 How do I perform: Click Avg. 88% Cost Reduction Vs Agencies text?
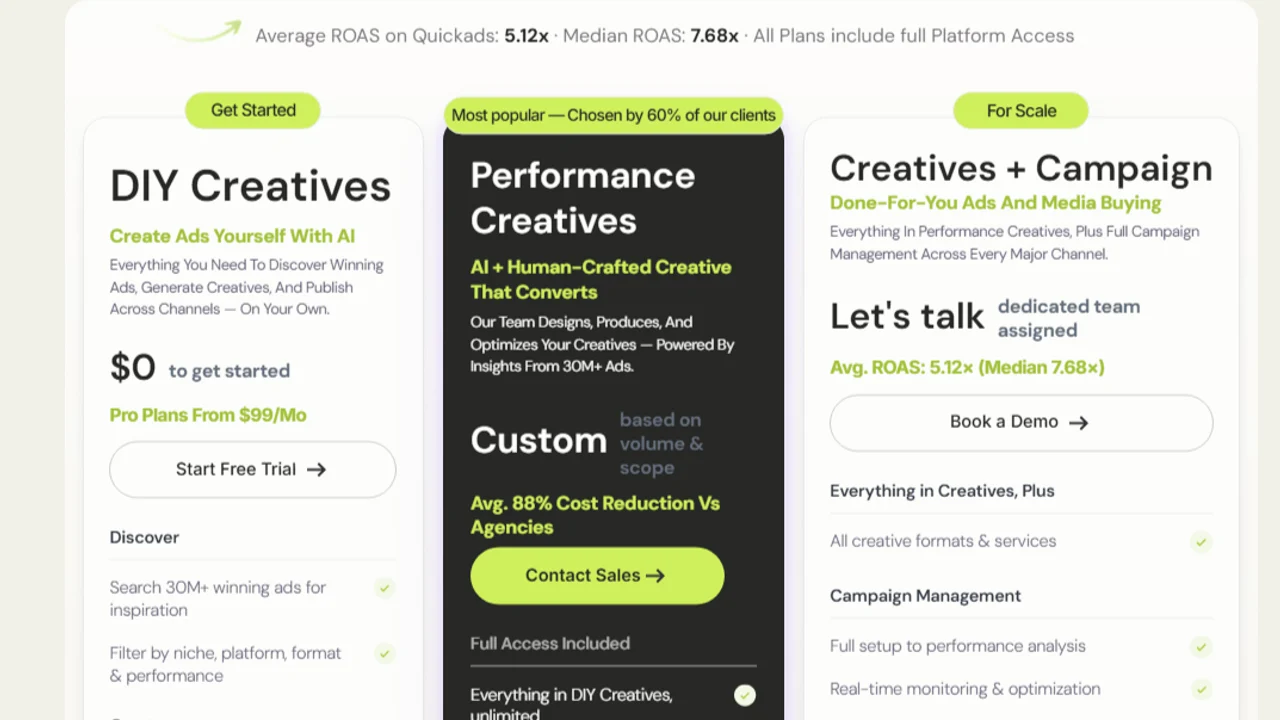[595, 515]
